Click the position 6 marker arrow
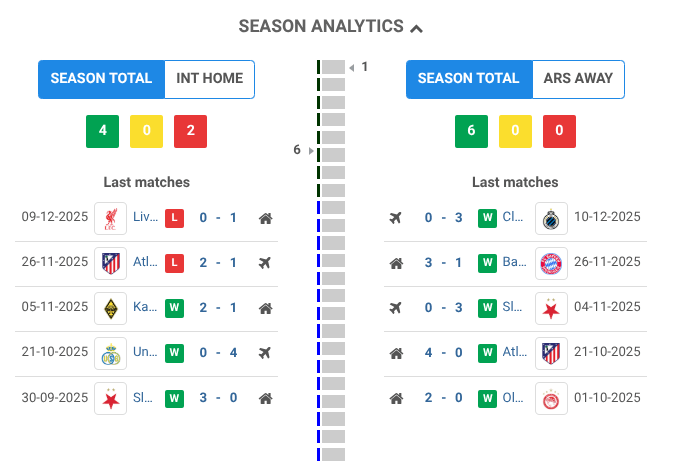 coord(311,151)
